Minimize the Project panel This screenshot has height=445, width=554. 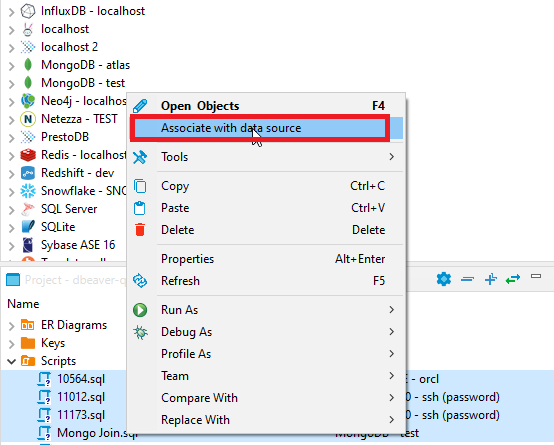(536, 276)
